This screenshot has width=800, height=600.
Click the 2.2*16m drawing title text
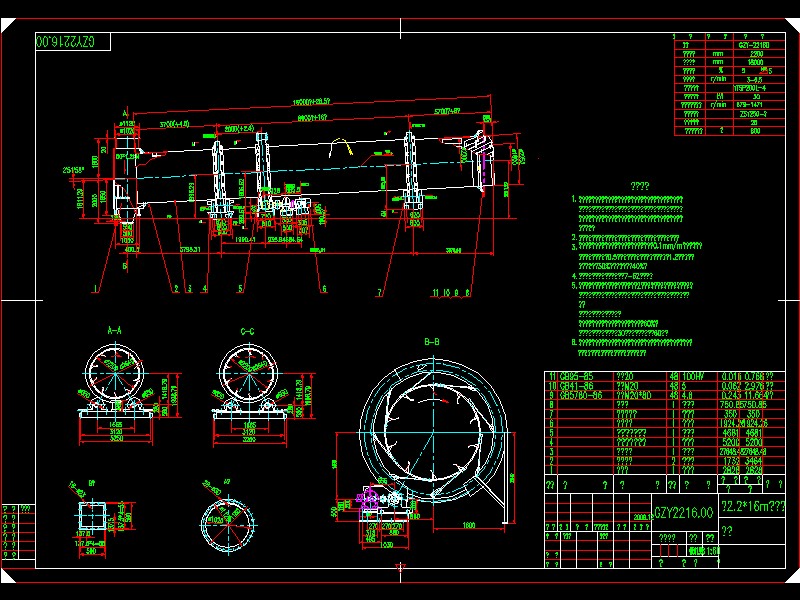pyautogui.click(x=752, y=507)
